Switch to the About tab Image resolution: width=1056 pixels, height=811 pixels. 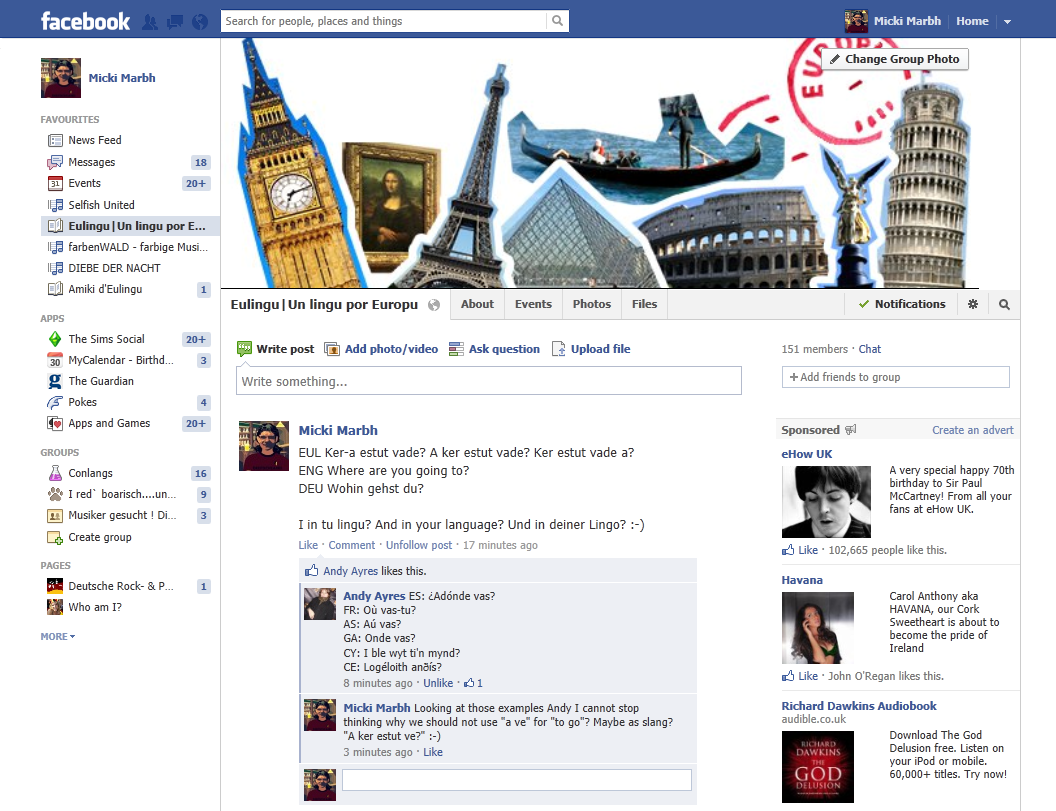pos(477,304)
